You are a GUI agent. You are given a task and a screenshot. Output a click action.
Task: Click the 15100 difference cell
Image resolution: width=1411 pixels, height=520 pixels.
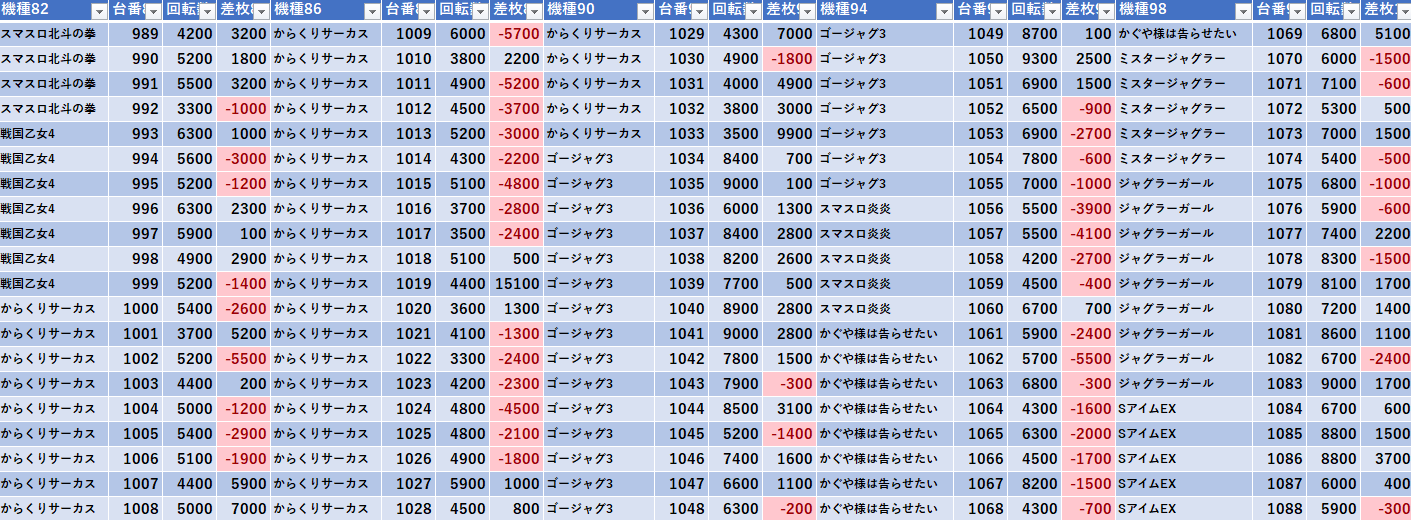point(516,284)
